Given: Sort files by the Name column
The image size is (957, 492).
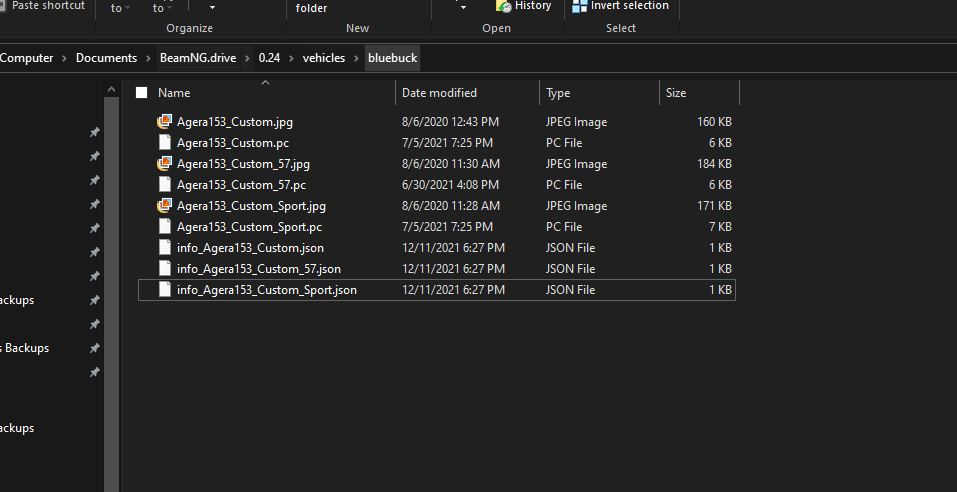Looking at the screenshot, I should [174, 93].
